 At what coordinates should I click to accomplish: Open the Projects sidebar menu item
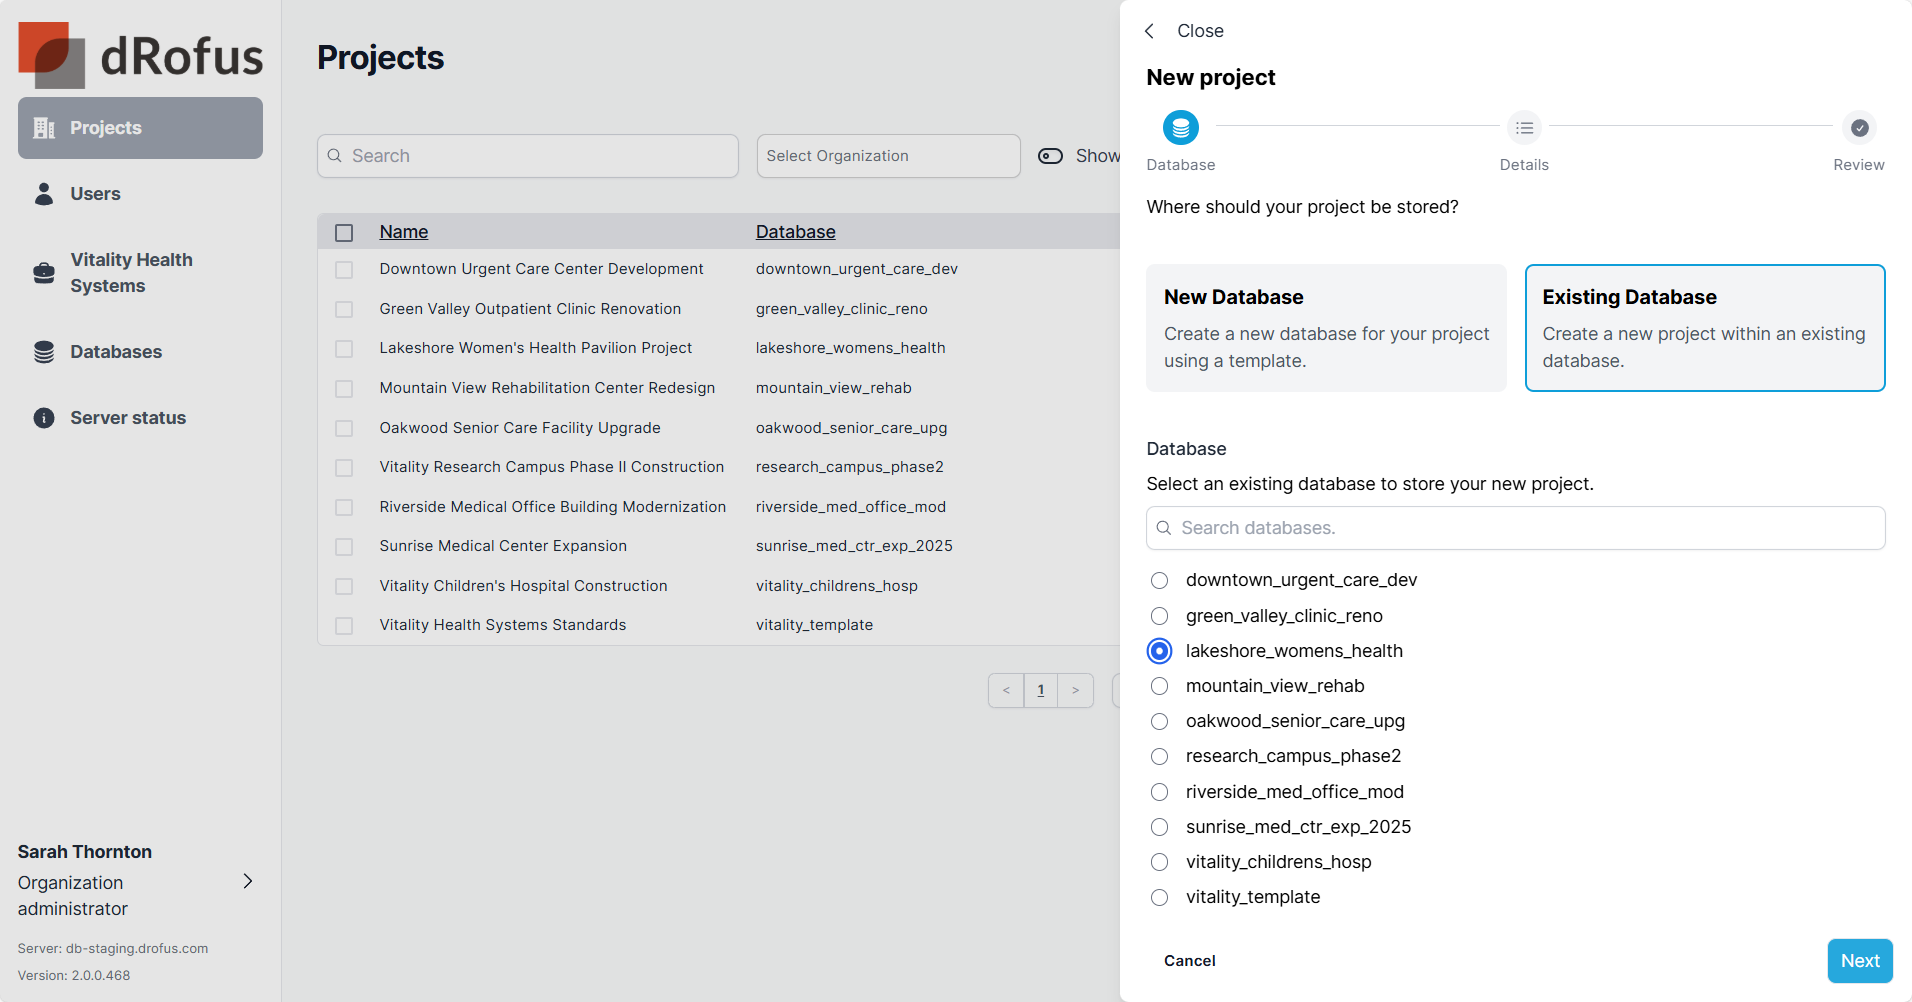tap(140, 128)
